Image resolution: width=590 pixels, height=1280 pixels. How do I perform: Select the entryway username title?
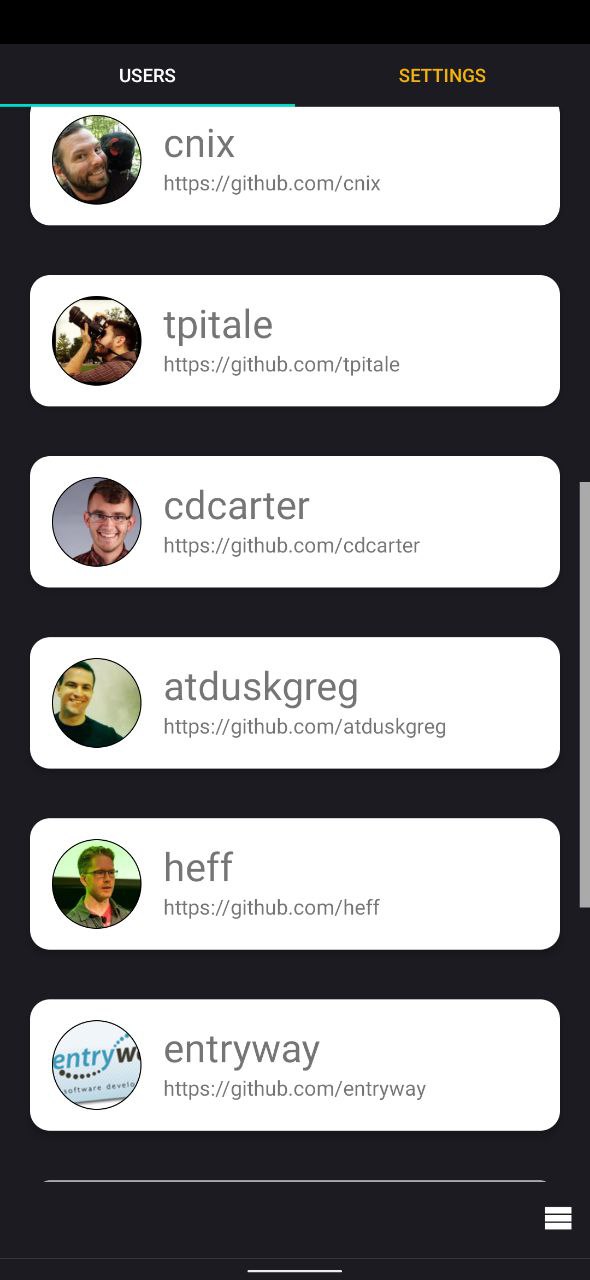242,1049
